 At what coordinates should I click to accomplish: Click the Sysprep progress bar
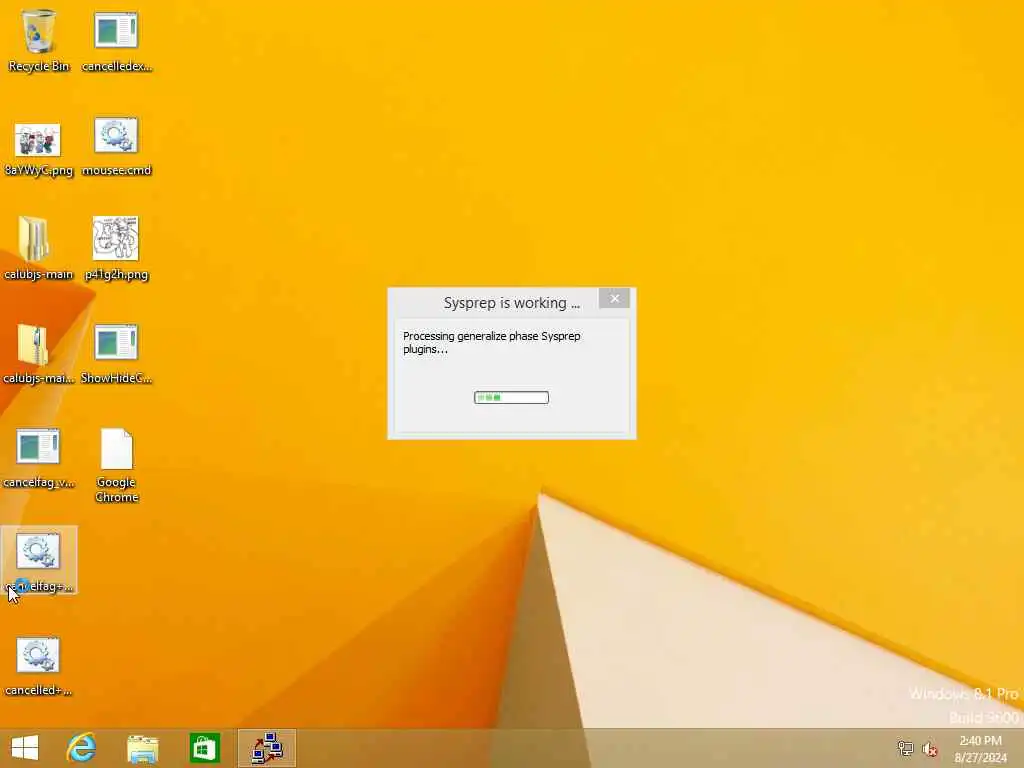point(511,397)
